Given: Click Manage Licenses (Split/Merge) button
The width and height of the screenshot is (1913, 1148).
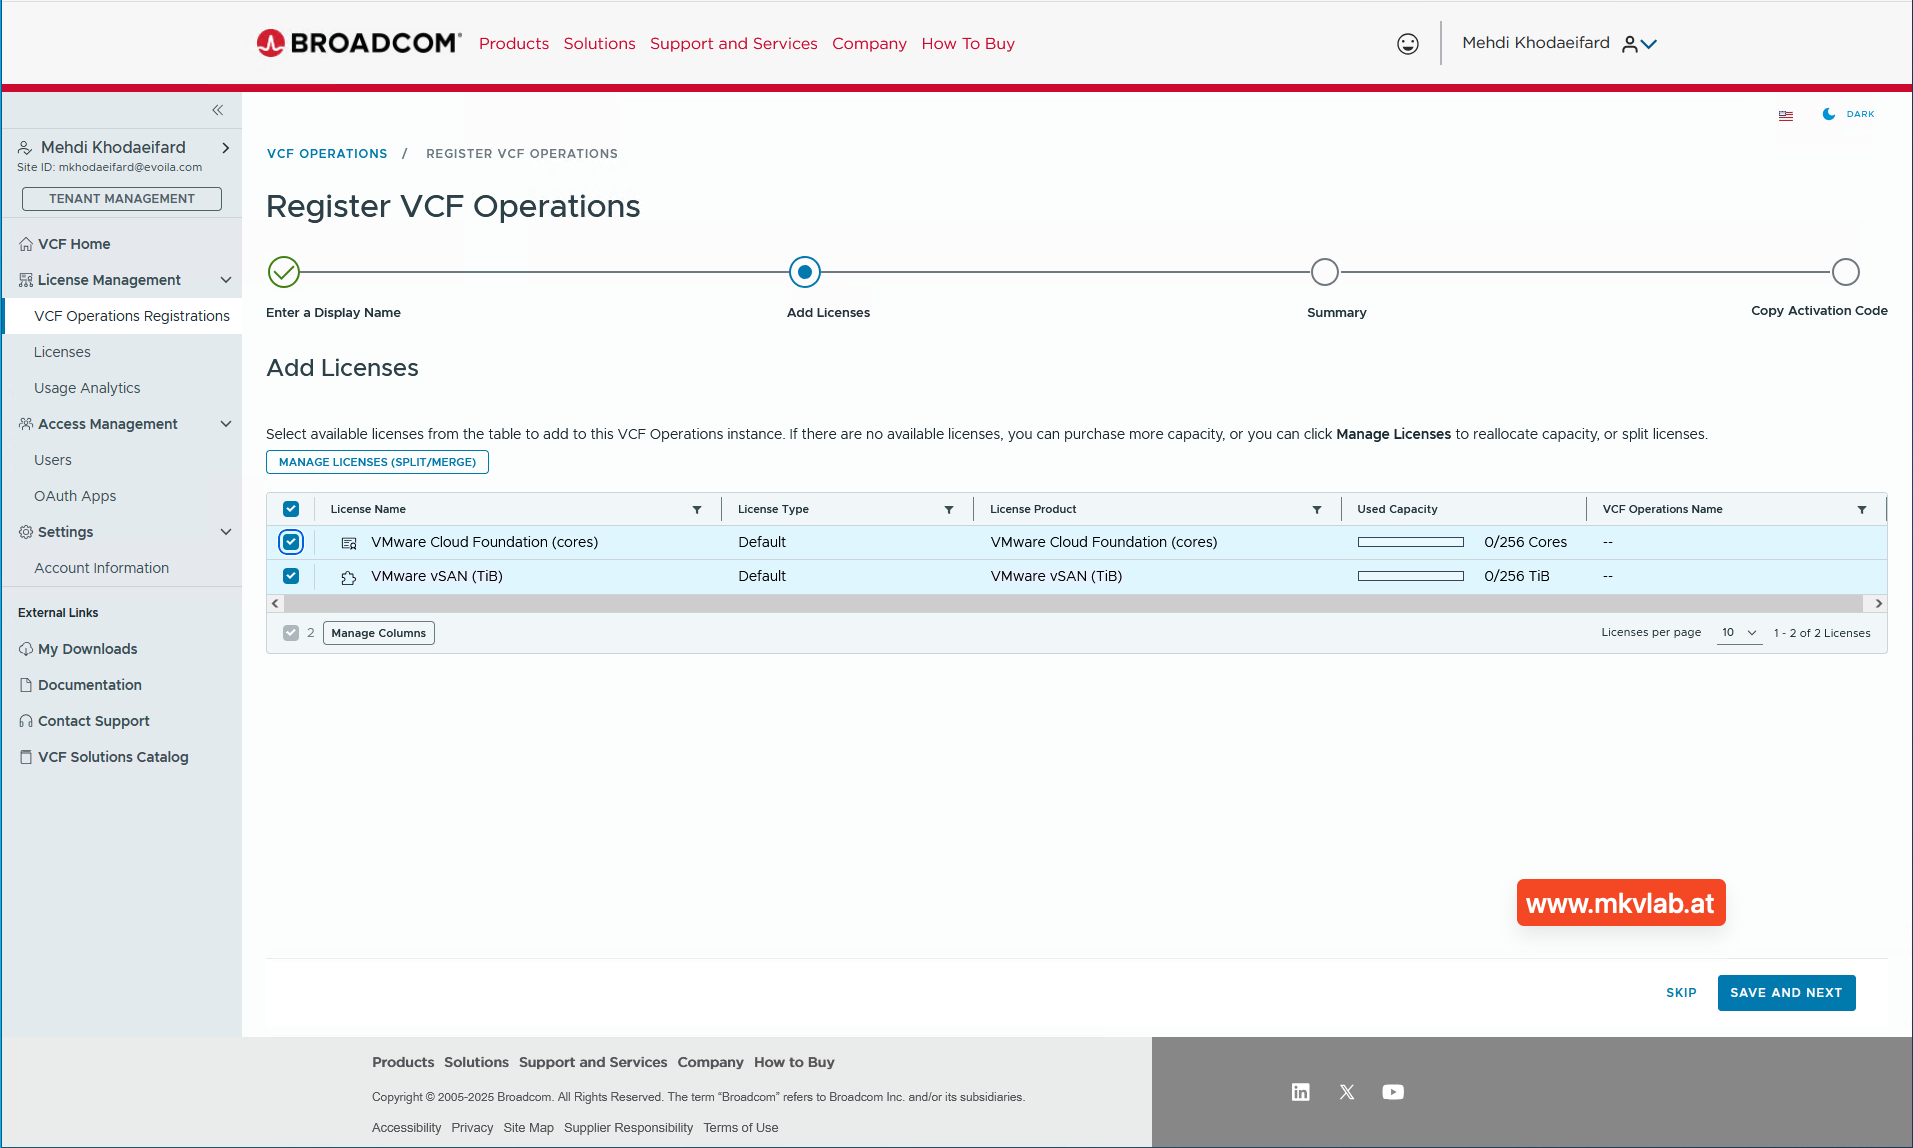Looking at the screenshot, I should pos(377,462).
